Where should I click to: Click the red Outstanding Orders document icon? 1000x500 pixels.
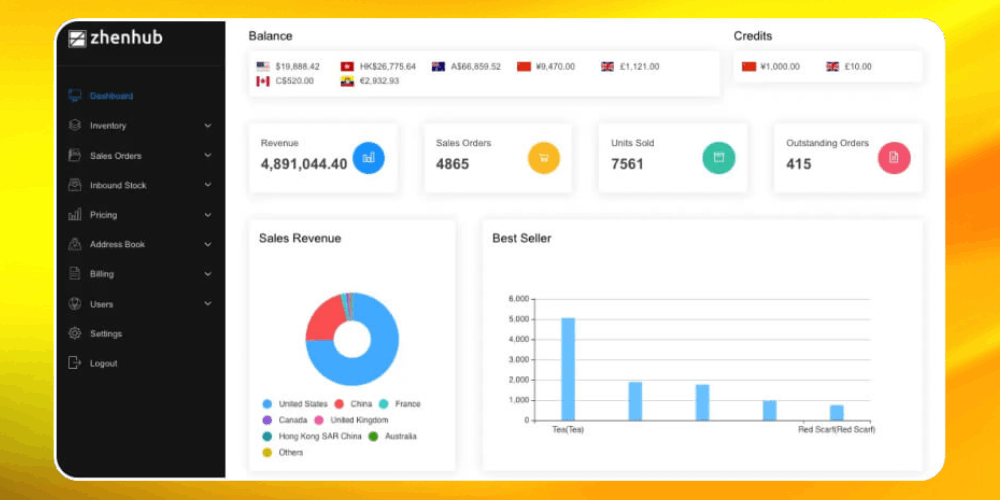pyautogui.click(x=894, y=157)
